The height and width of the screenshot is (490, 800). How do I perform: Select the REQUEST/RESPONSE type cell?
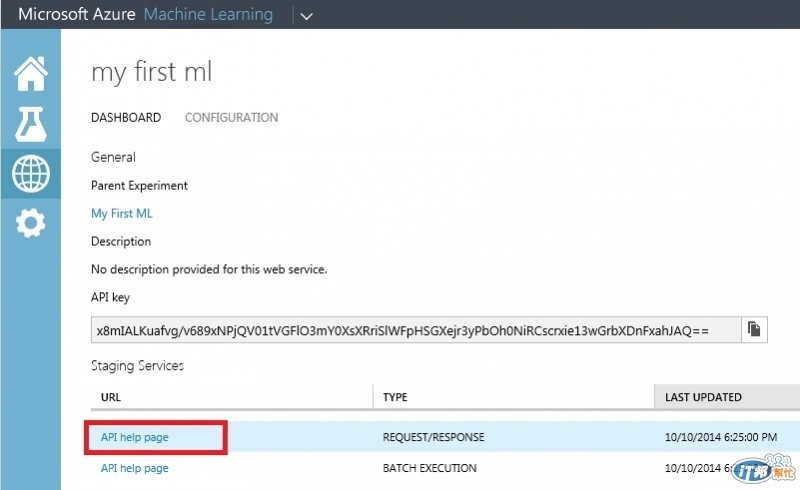coord(434,437)
